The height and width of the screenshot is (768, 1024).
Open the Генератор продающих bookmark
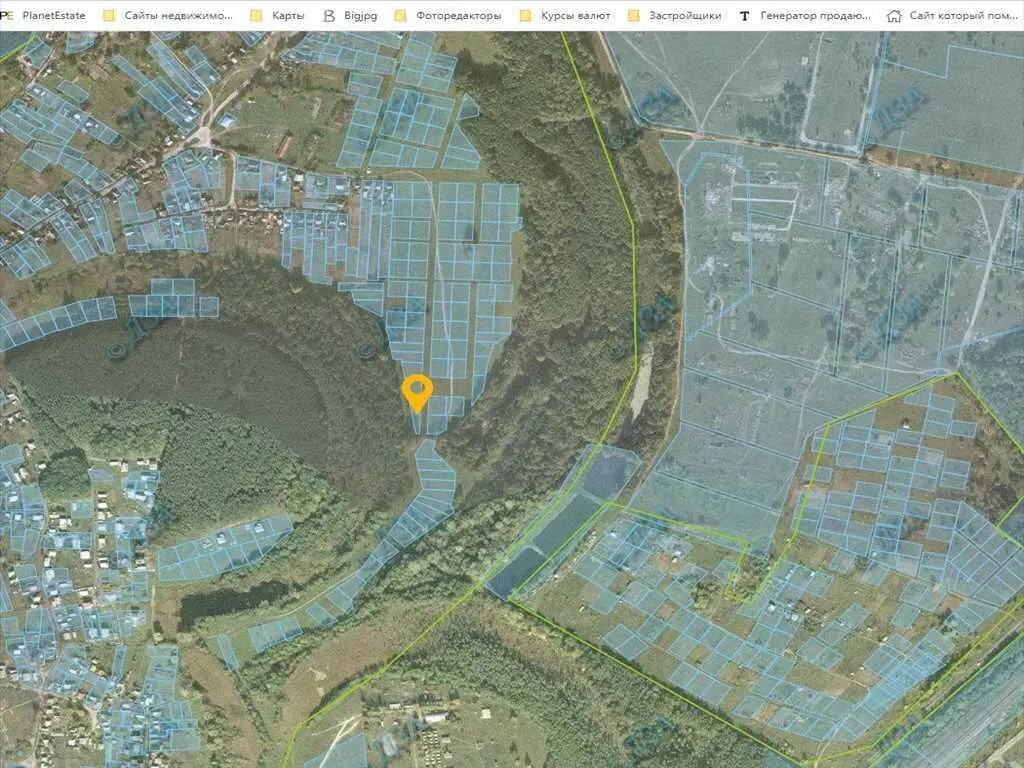[815, 16]
